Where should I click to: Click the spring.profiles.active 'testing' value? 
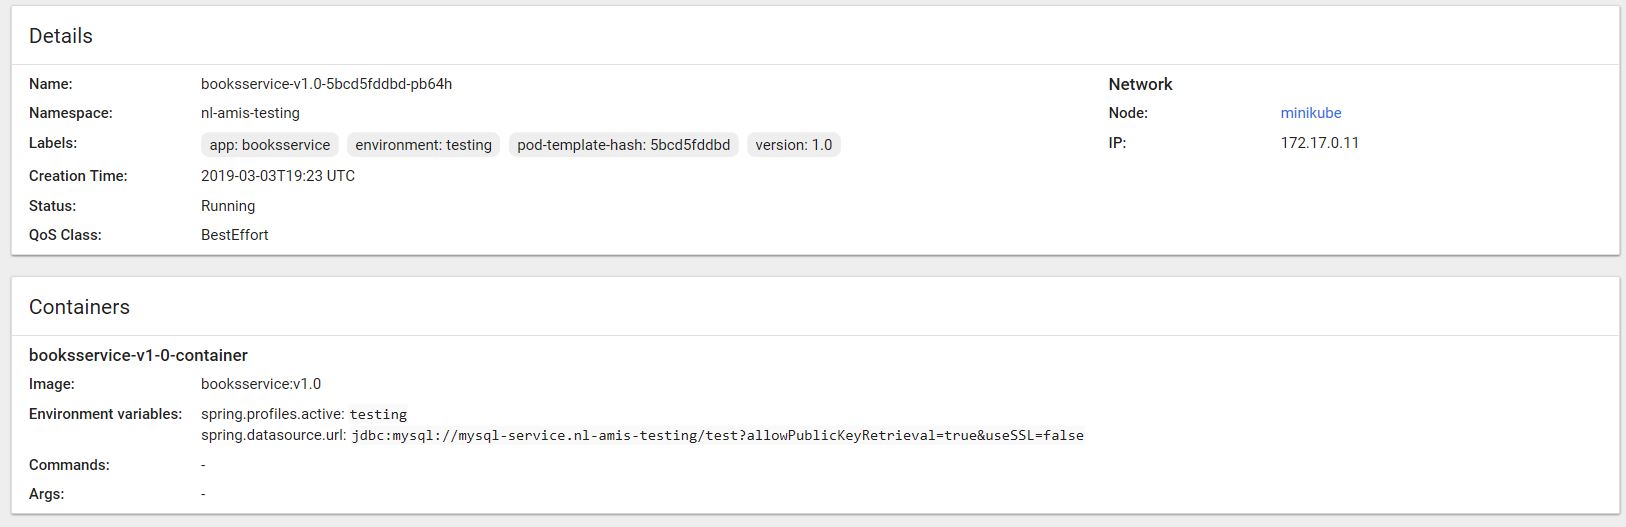(378, 414)
